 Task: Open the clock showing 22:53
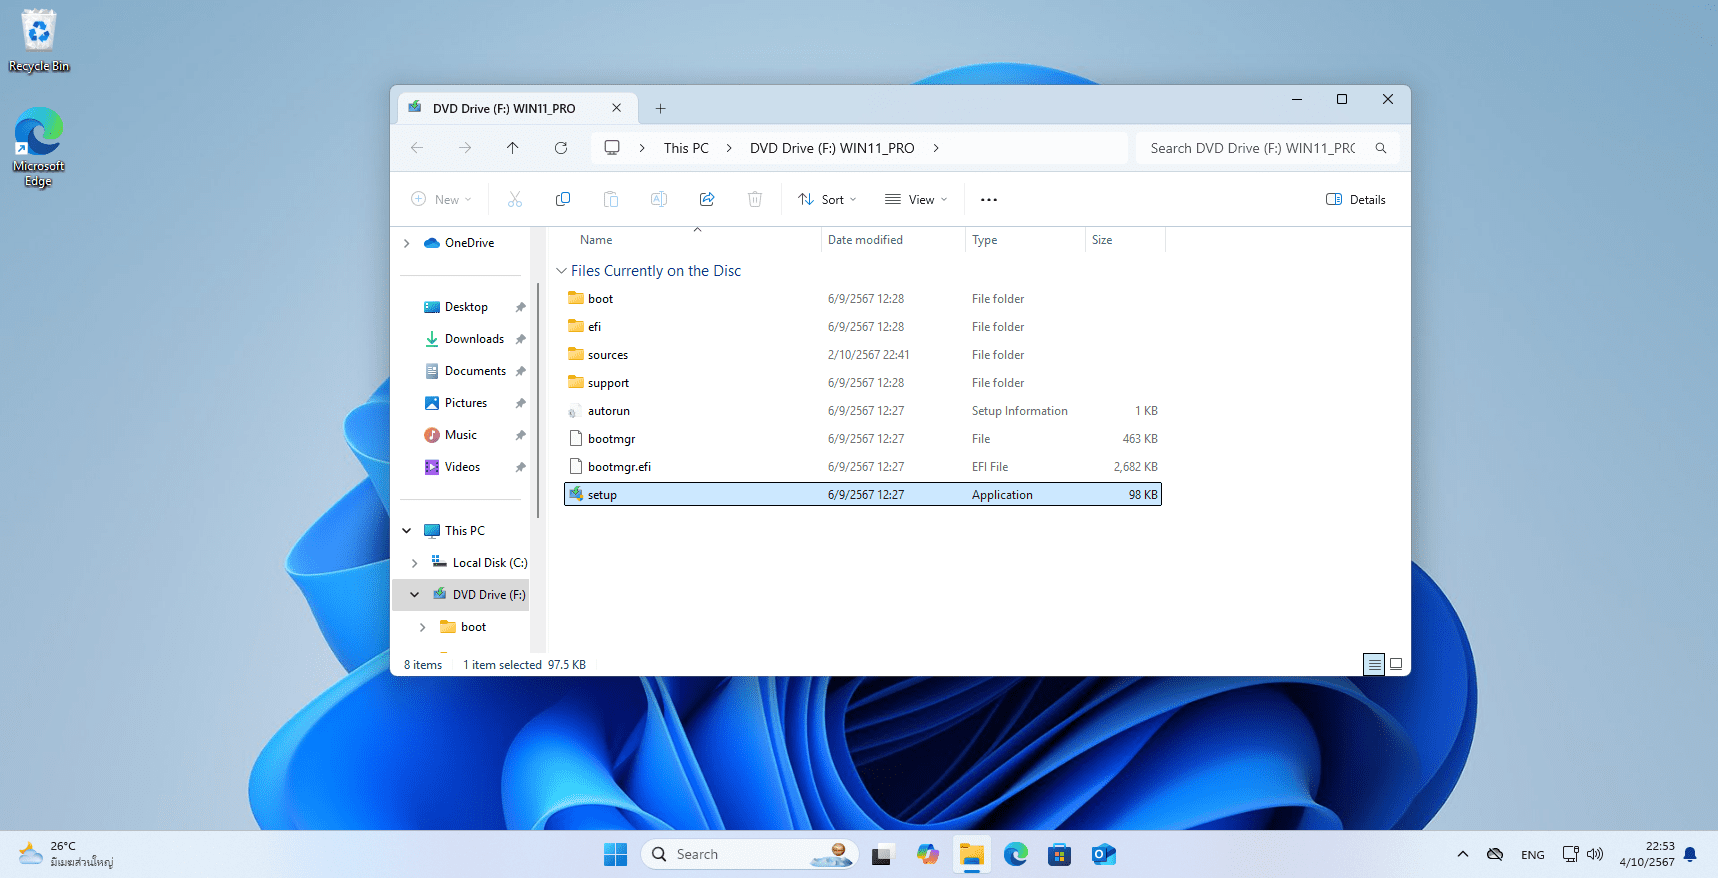pyautogui.click(x=1647, y=854)
